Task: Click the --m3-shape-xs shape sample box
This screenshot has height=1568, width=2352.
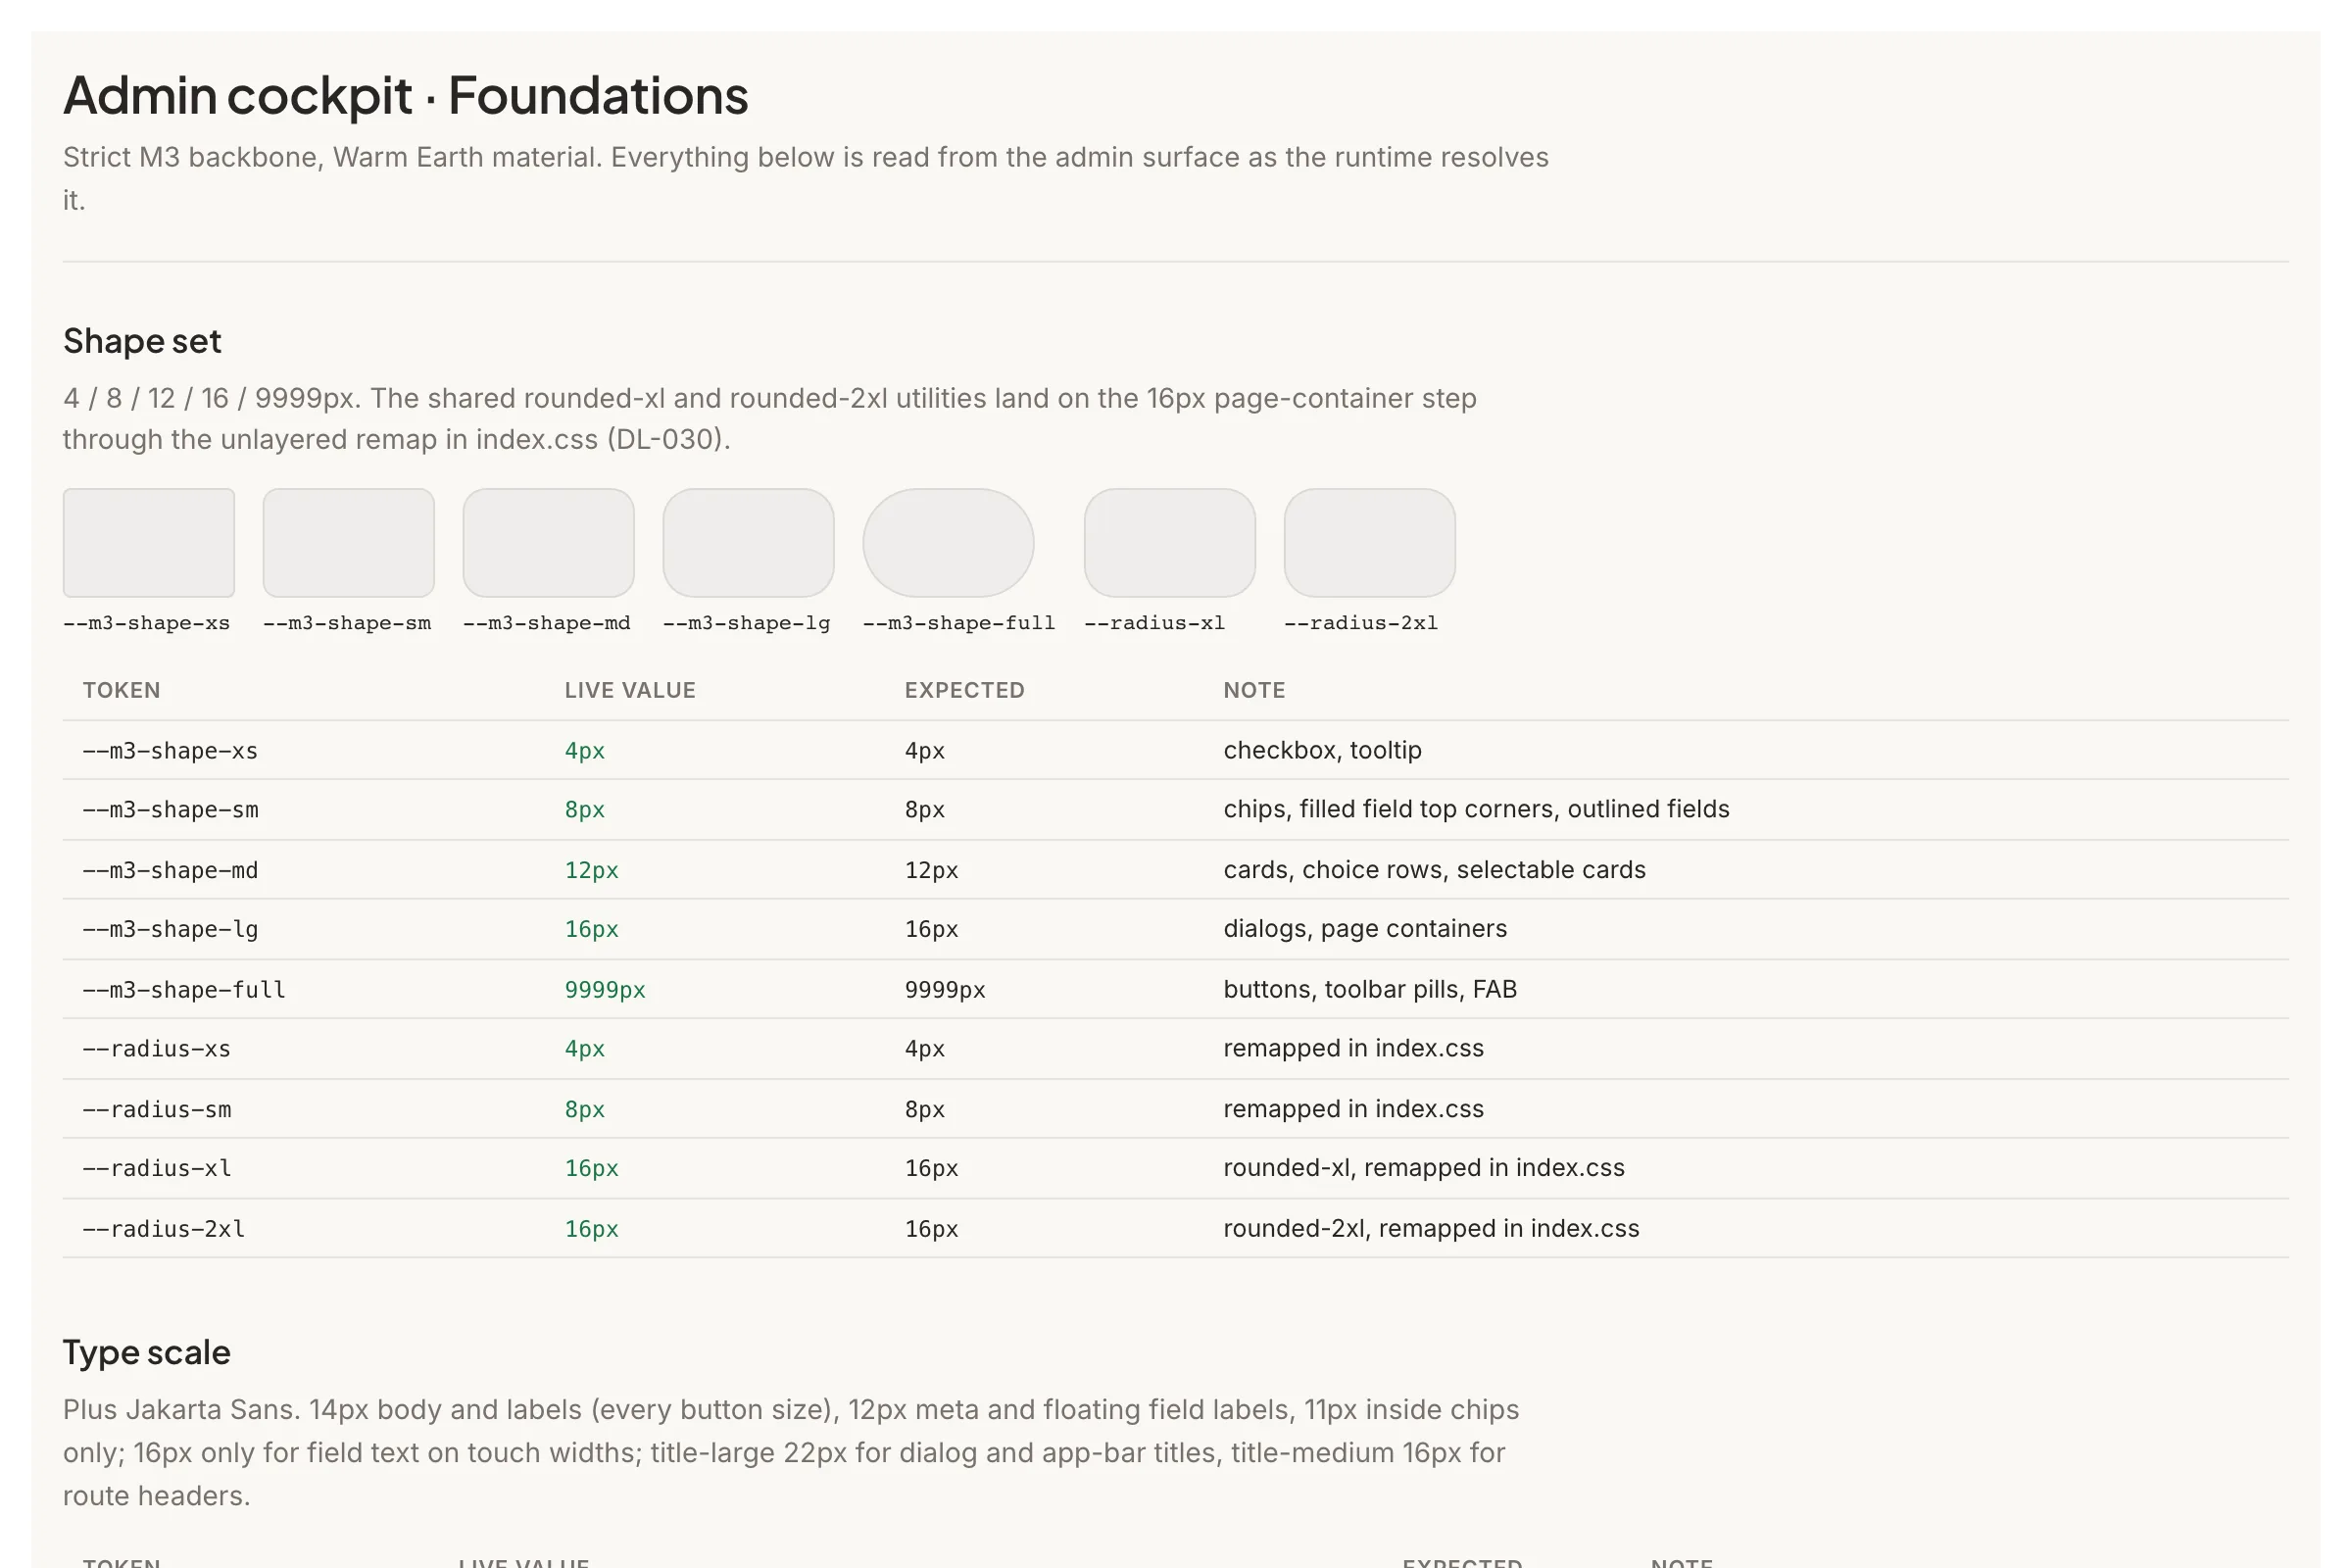Action: [x=149, y=543]
